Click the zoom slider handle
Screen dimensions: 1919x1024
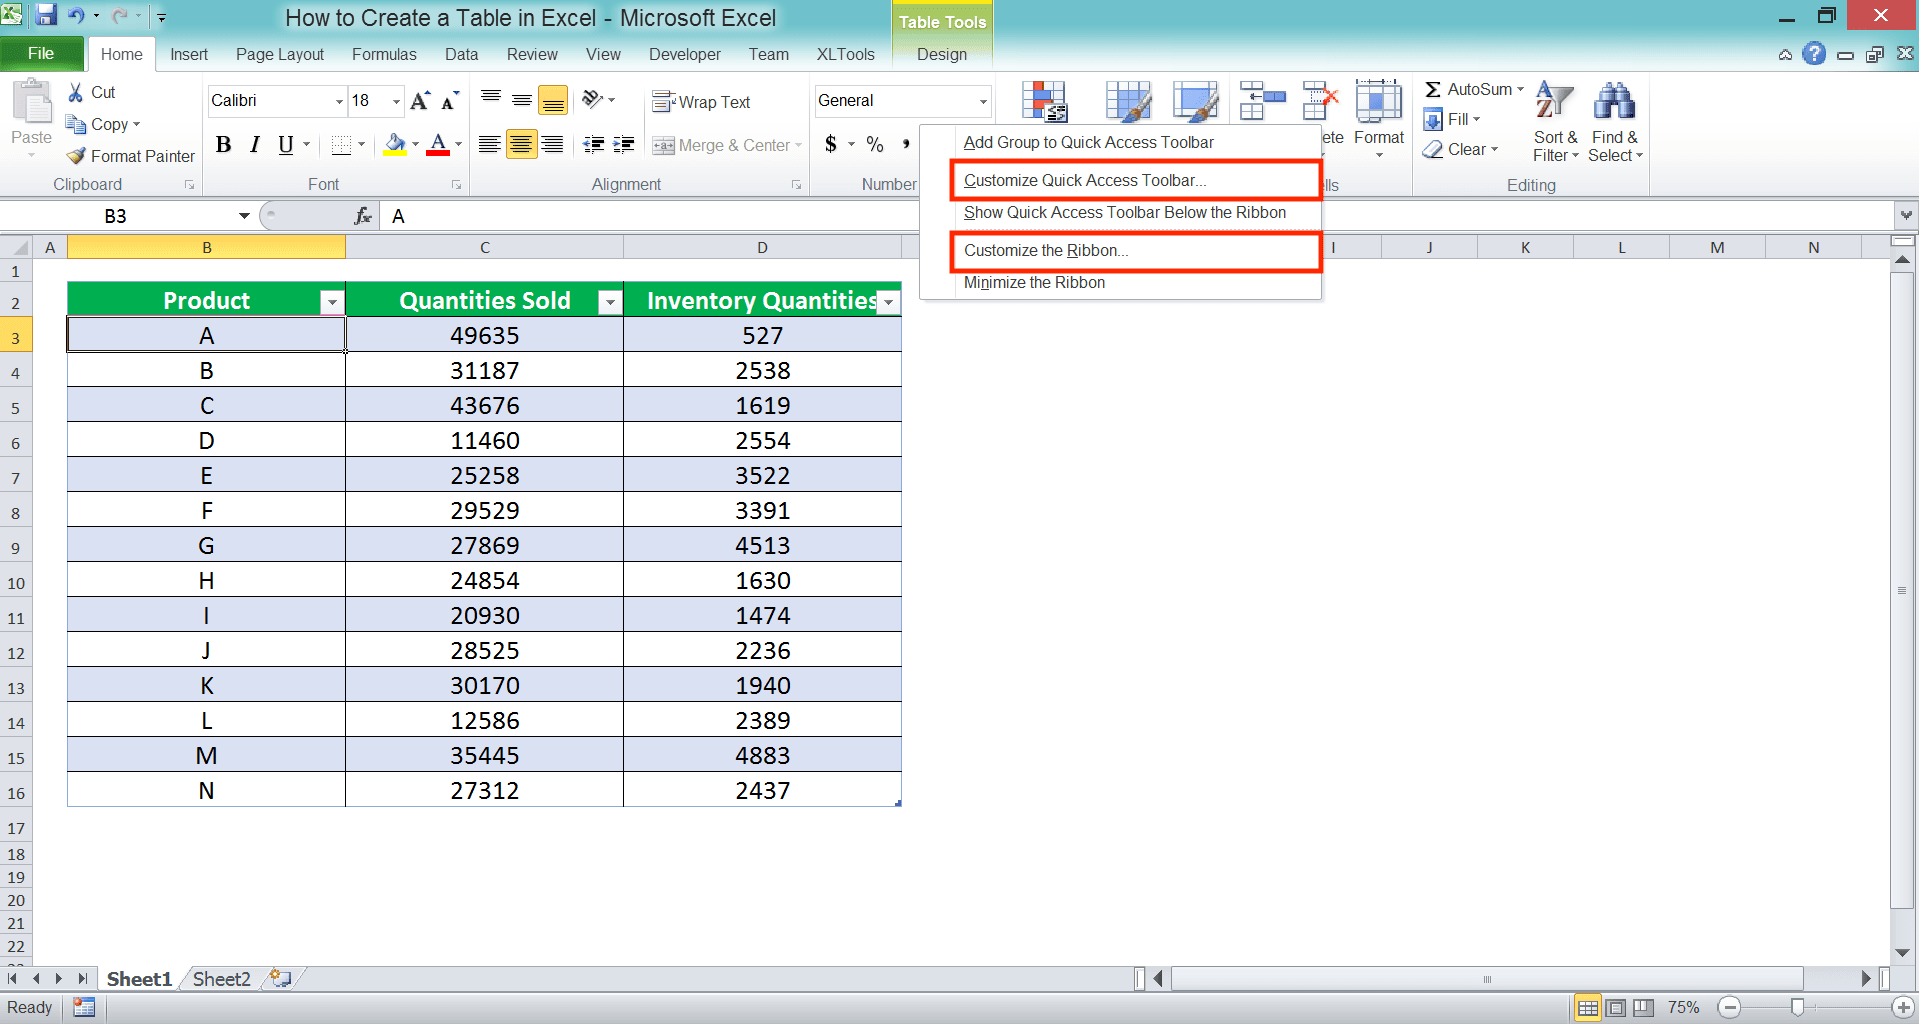[1797, 1008]
